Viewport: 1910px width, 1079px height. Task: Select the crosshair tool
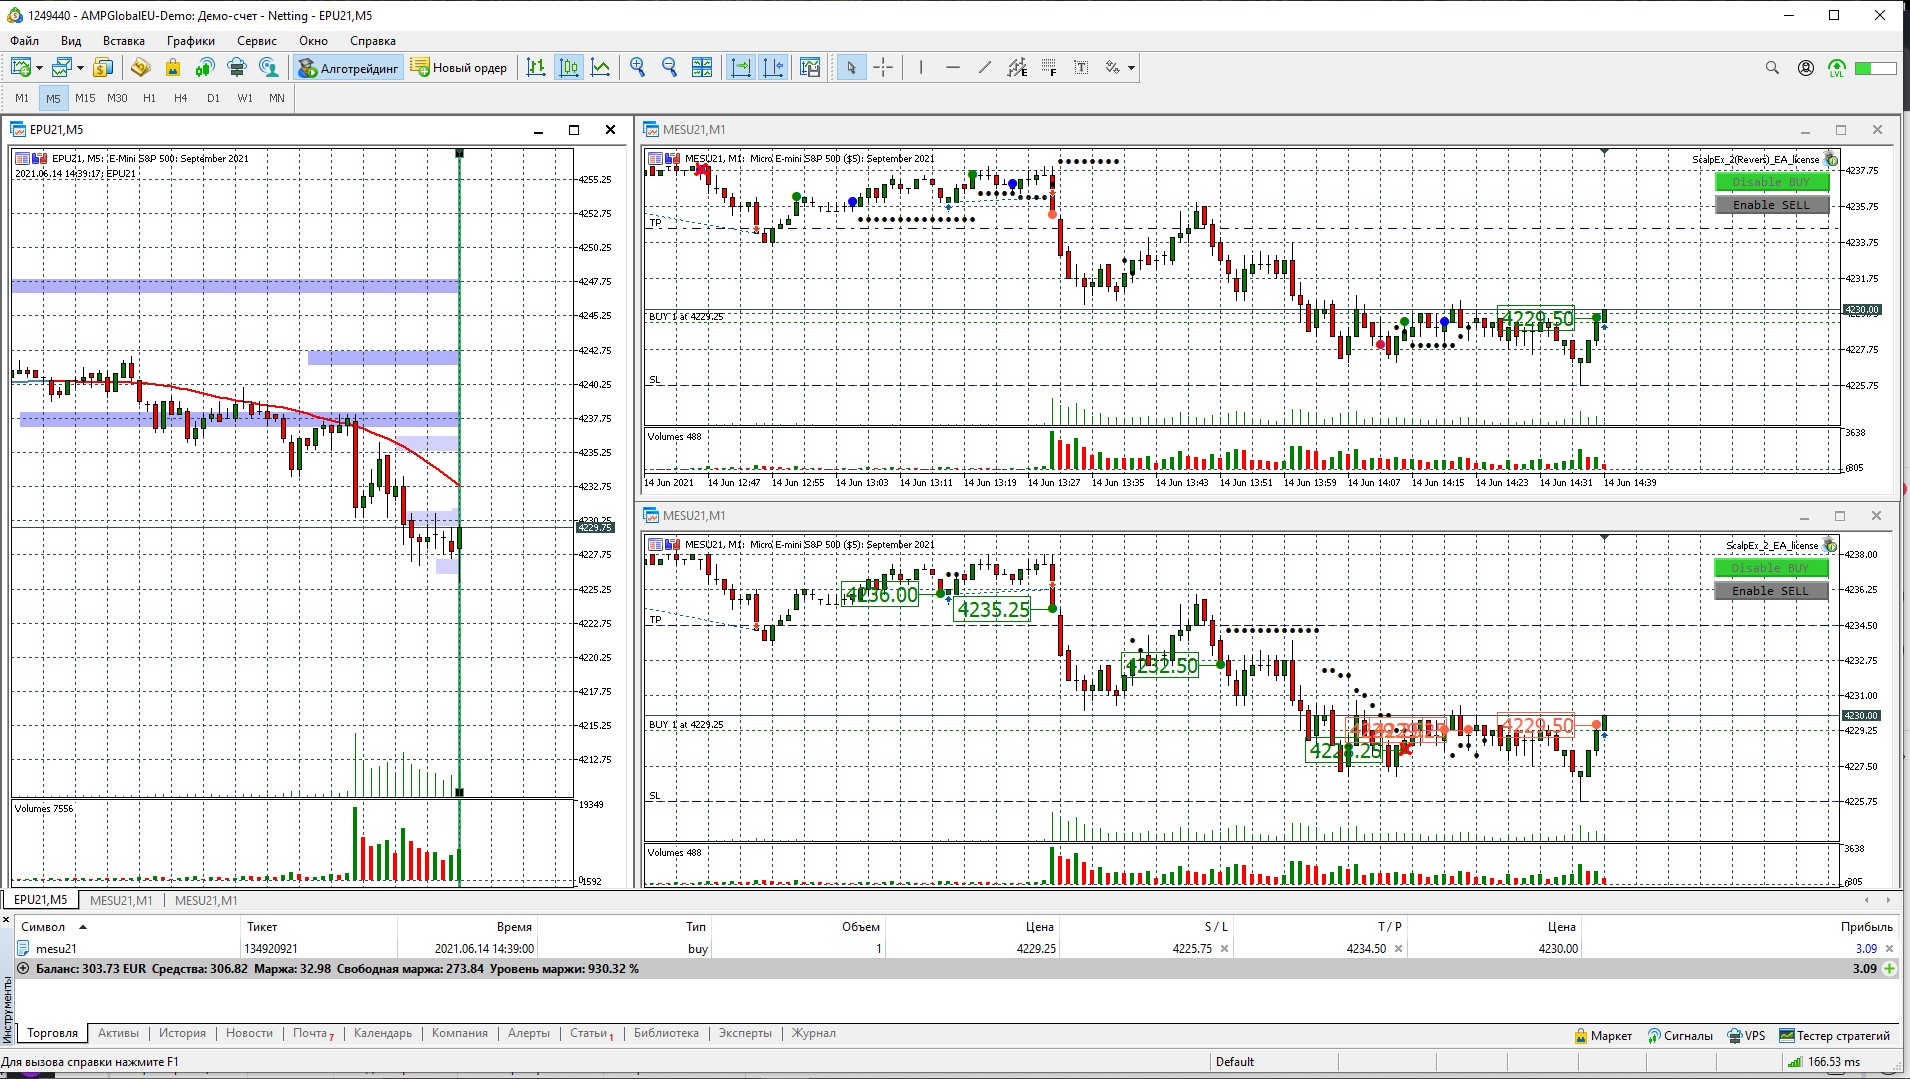pyautogui.click(x=883, y=68)
